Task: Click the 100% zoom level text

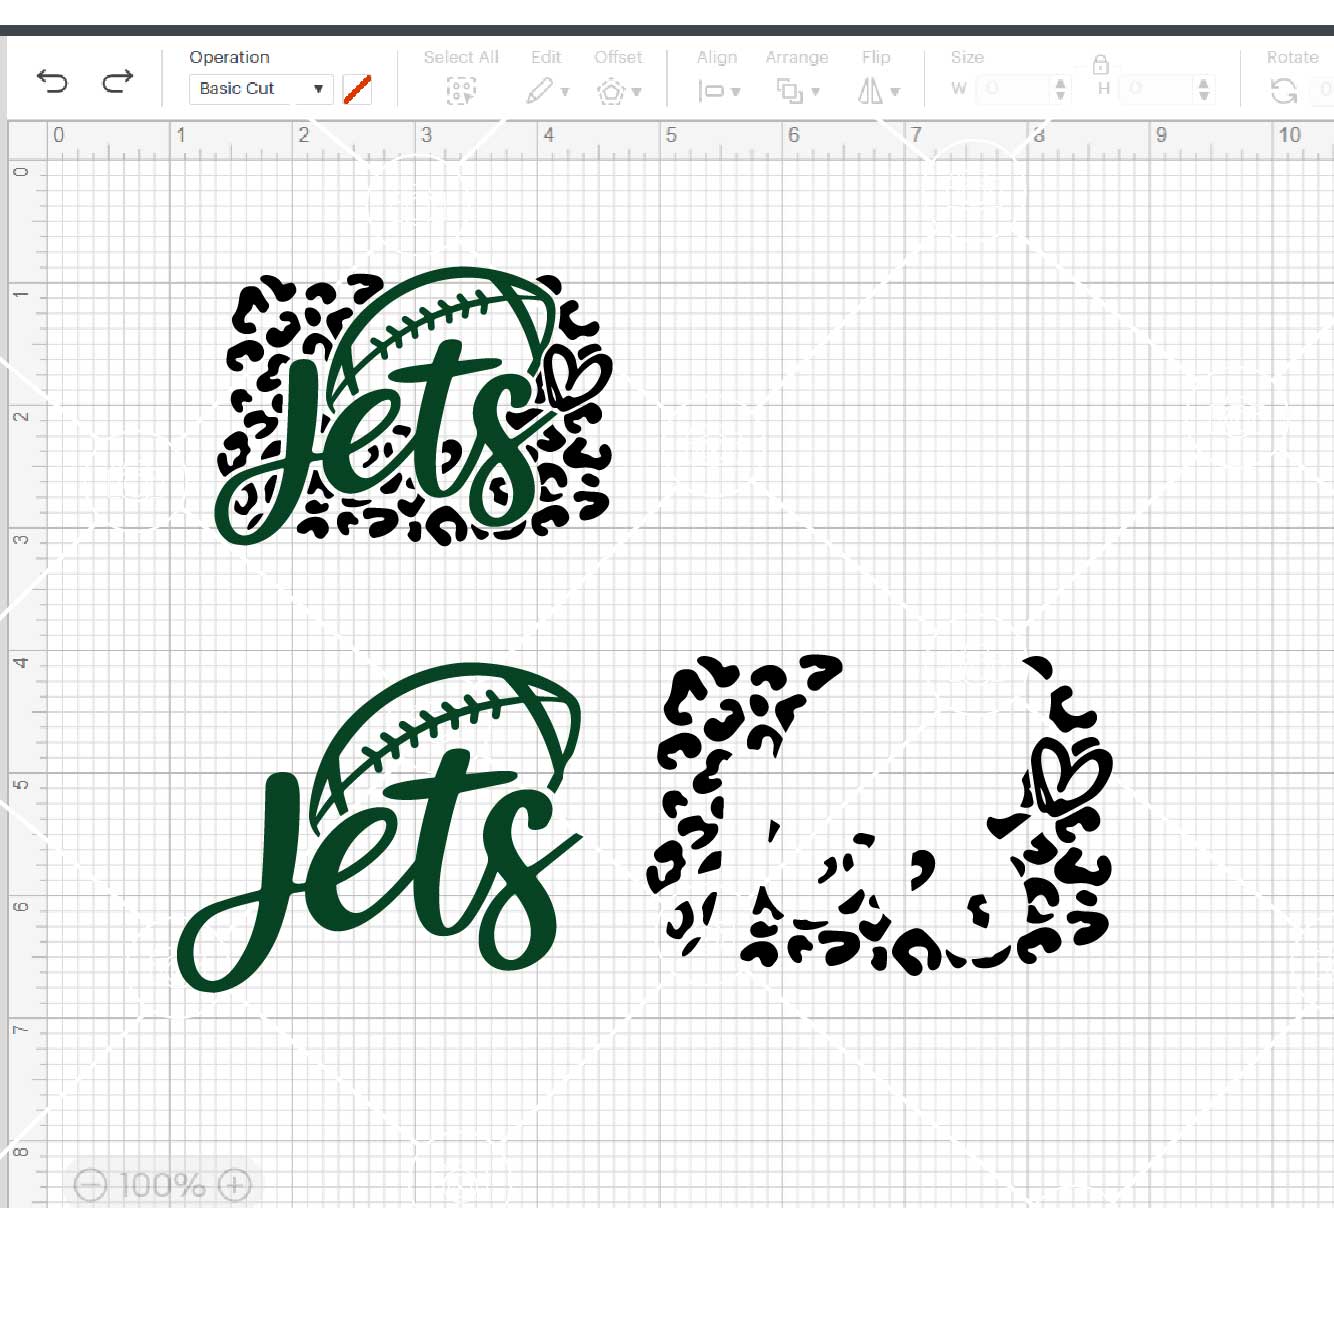Action: (162, 1185)
